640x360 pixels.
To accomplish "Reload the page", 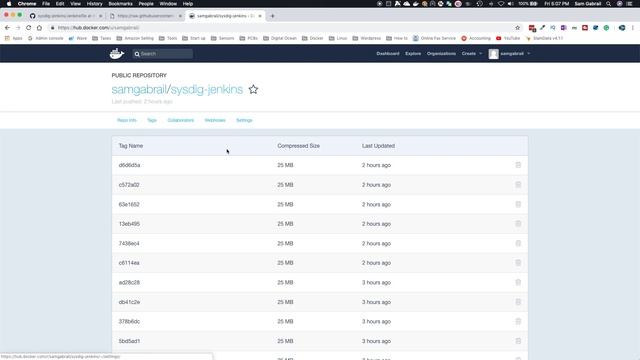I will click(x=29, y=28).
